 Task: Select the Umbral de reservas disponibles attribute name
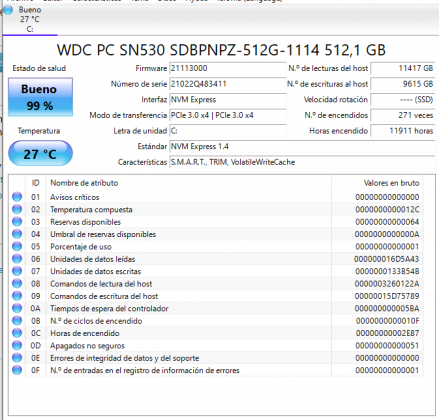pos(103,234)
